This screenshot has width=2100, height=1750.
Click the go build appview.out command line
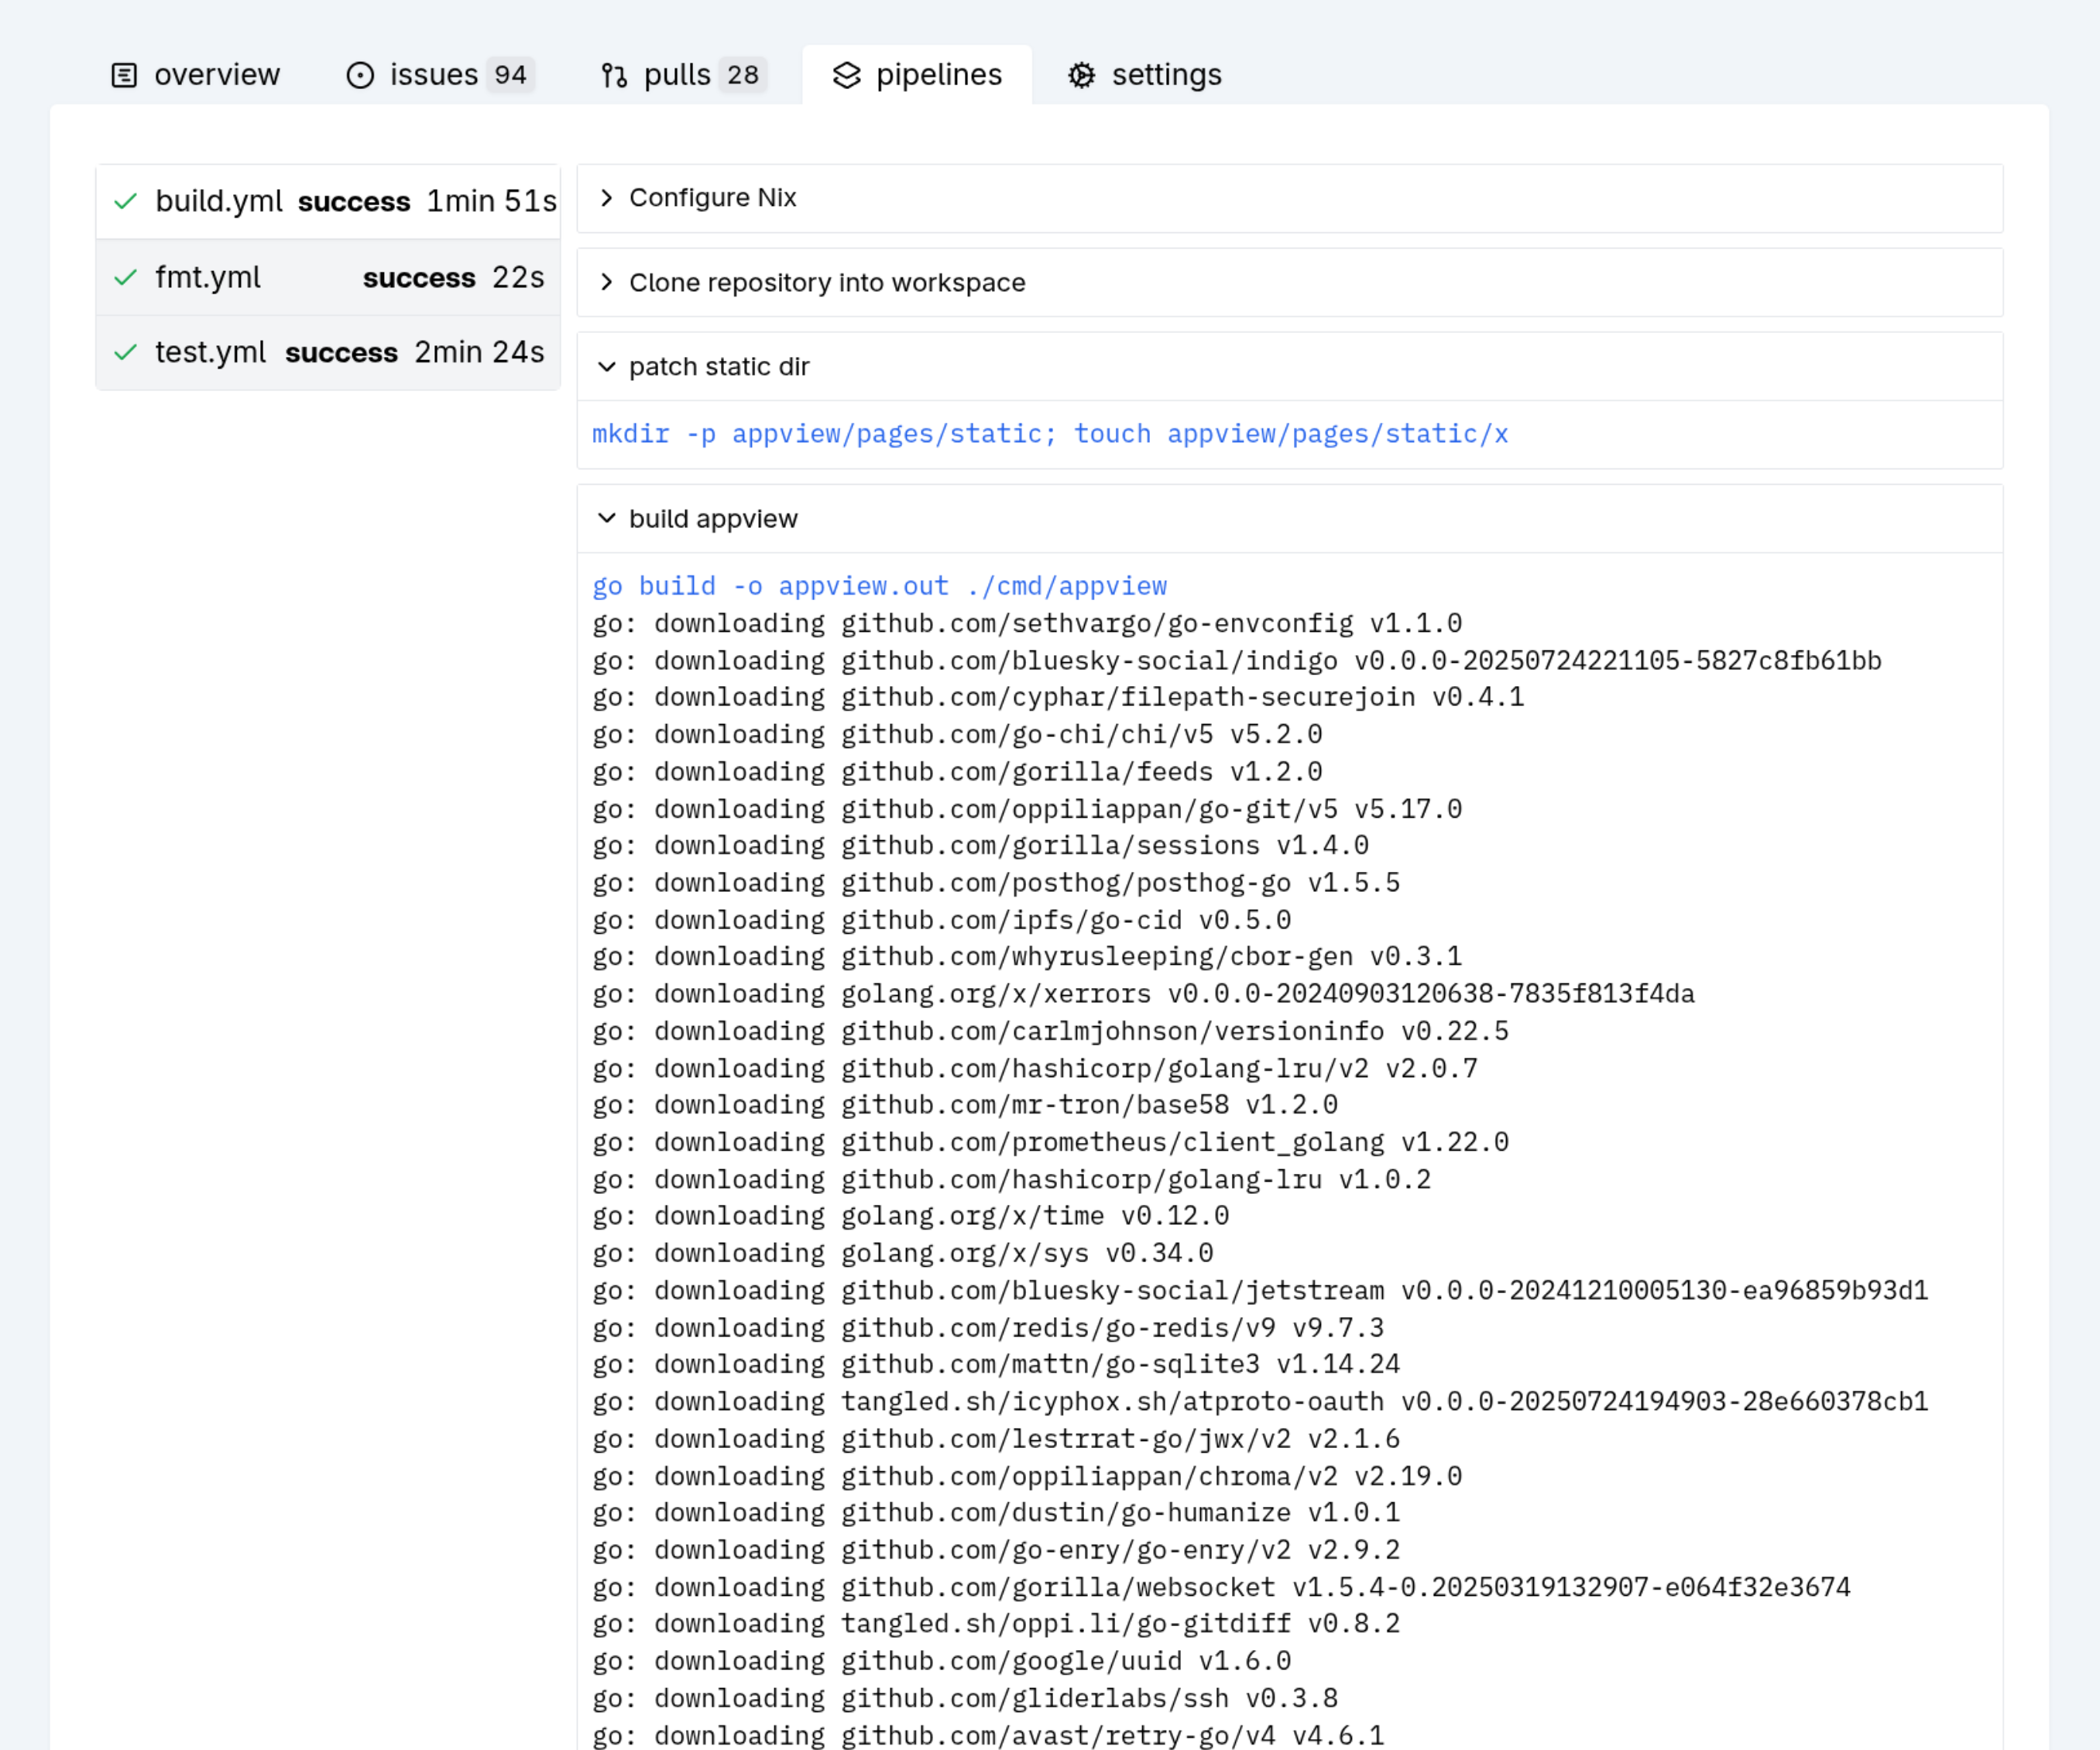[x=879, y=586]
